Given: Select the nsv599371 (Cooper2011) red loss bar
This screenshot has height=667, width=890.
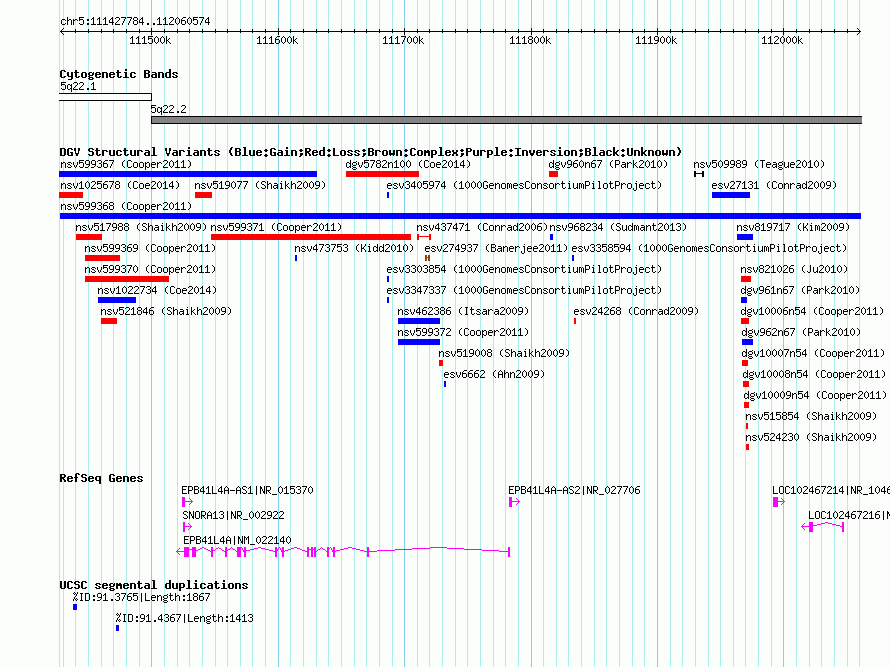Looking at the screenshot, I should pyautogui.click(x=310, y=237).
